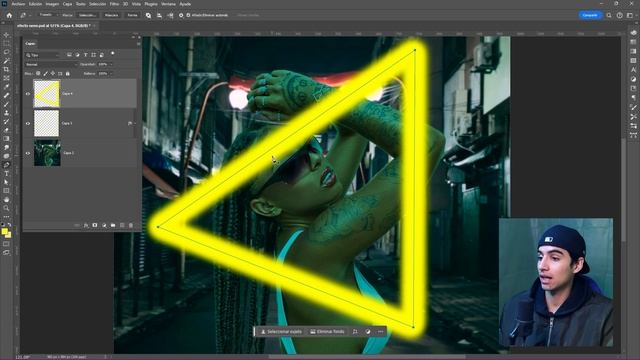Image resolution: width=640 pixels, height=360 pixels.
Task: Select the Spot Healing Brush tool
Action: [x=6, y=96]
